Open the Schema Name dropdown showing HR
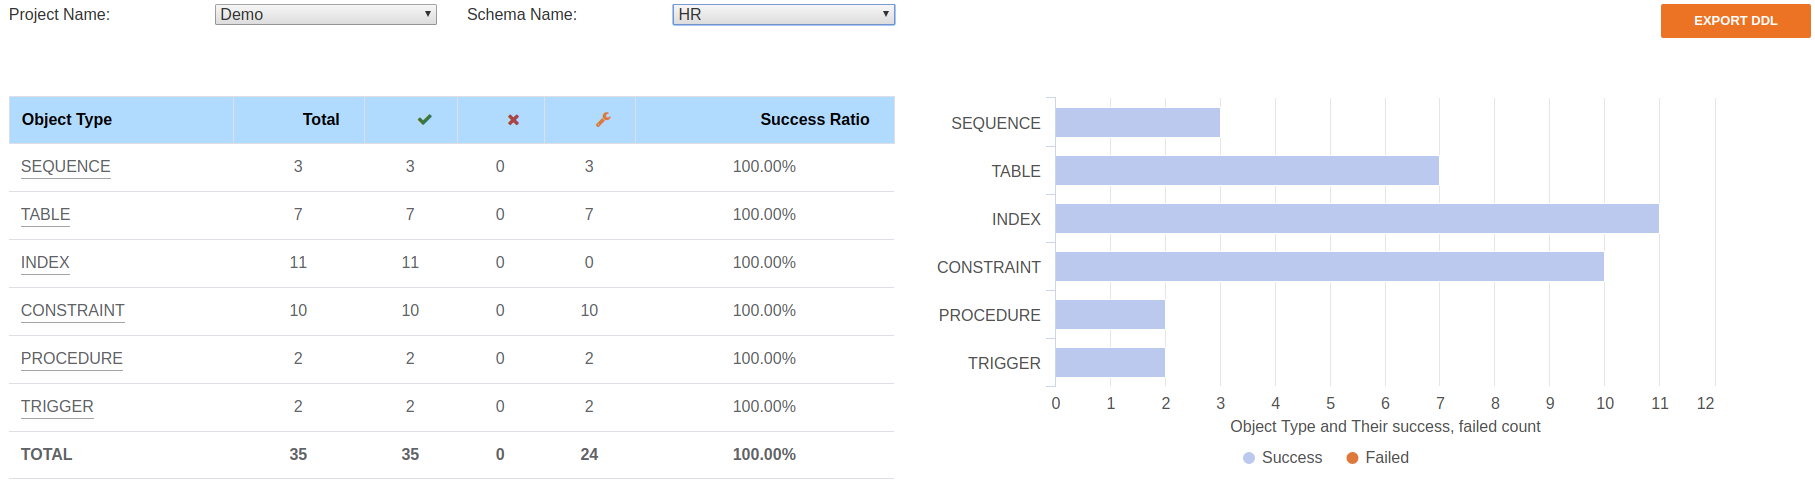 pos(784,15)
